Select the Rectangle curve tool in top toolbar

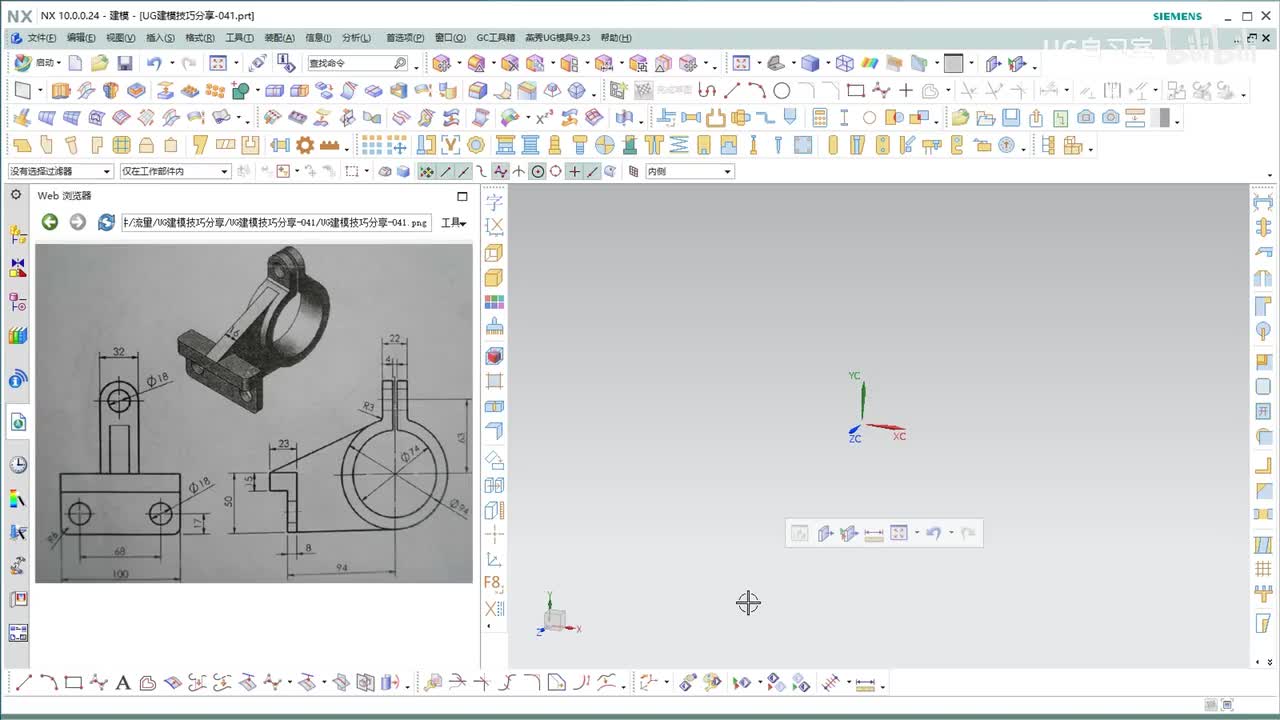coord(855,91)
